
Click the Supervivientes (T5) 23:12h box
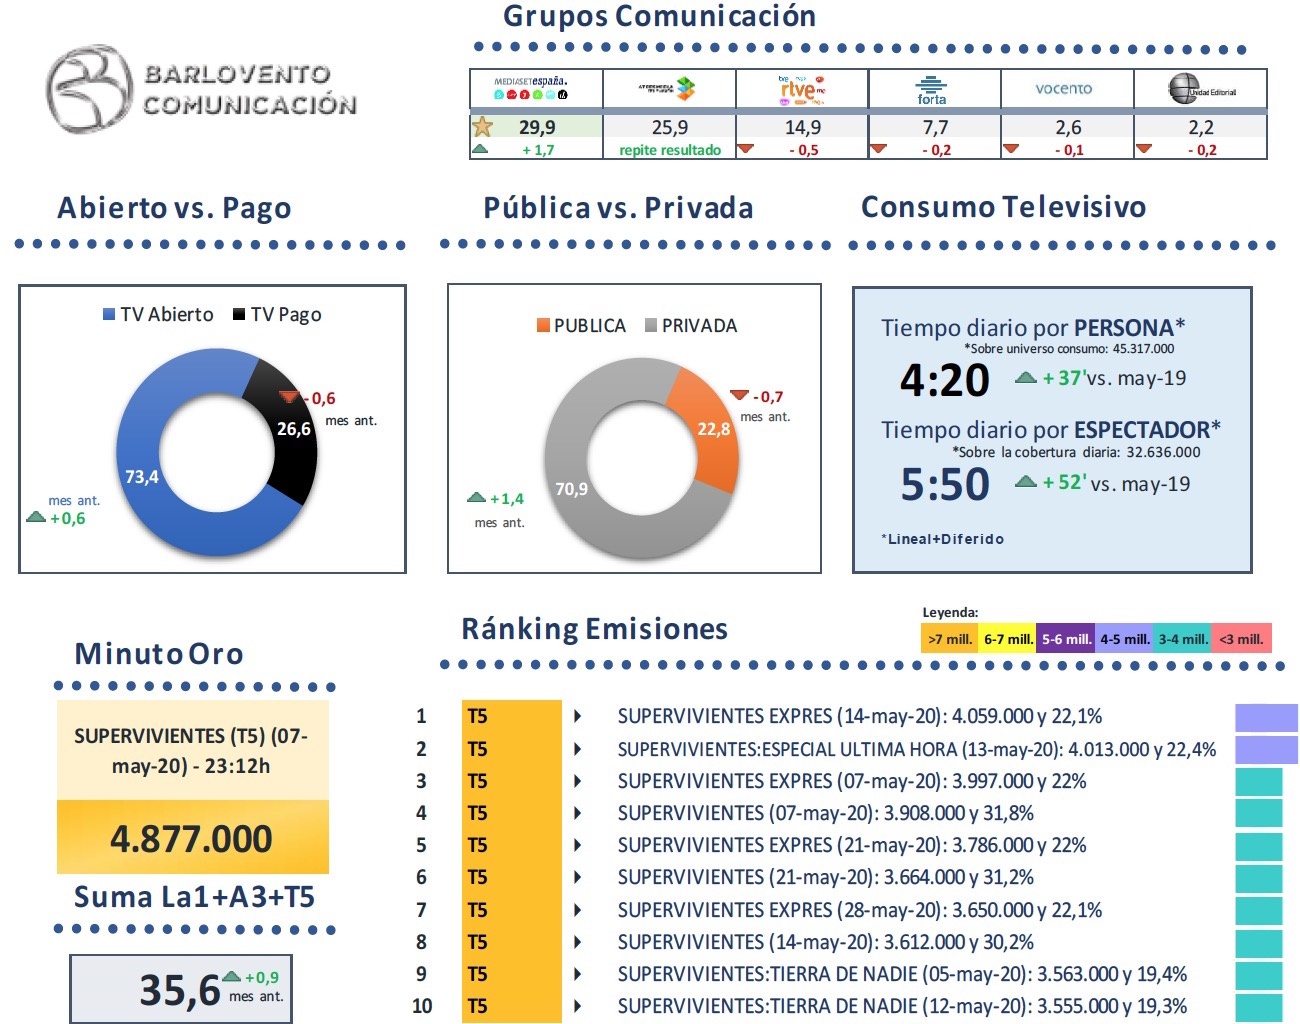[x=192, y=750]
